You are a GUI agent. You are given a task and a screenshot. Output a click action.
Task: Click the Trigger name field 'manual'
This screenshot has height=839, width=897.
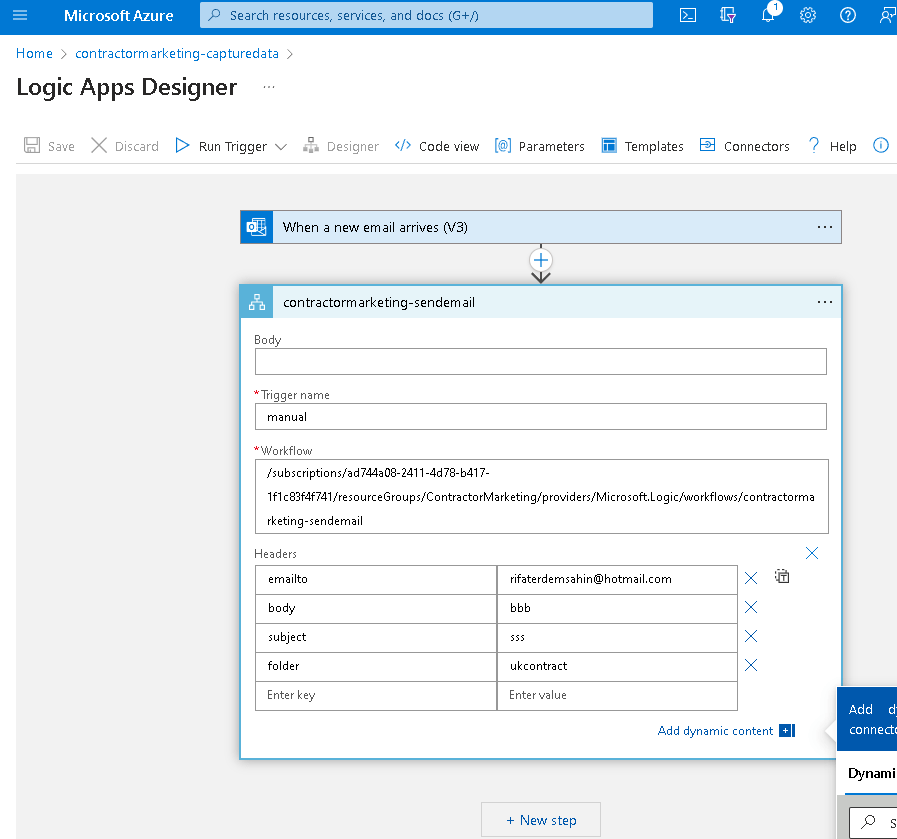click(x=541, y=416)
